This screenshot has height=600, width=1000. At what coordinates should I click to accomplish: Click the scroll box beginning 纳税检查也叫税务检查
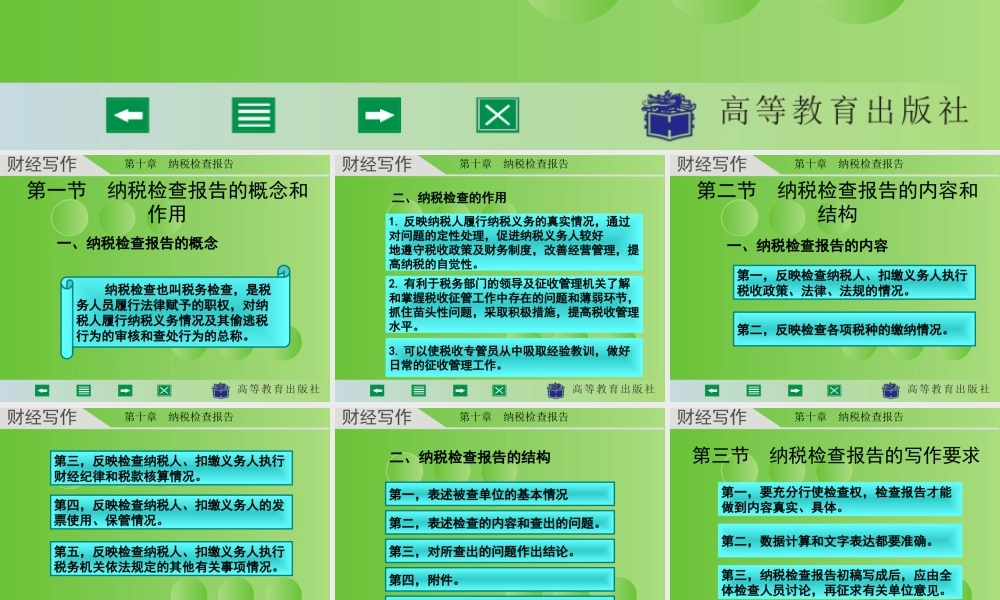click(175, 312)
